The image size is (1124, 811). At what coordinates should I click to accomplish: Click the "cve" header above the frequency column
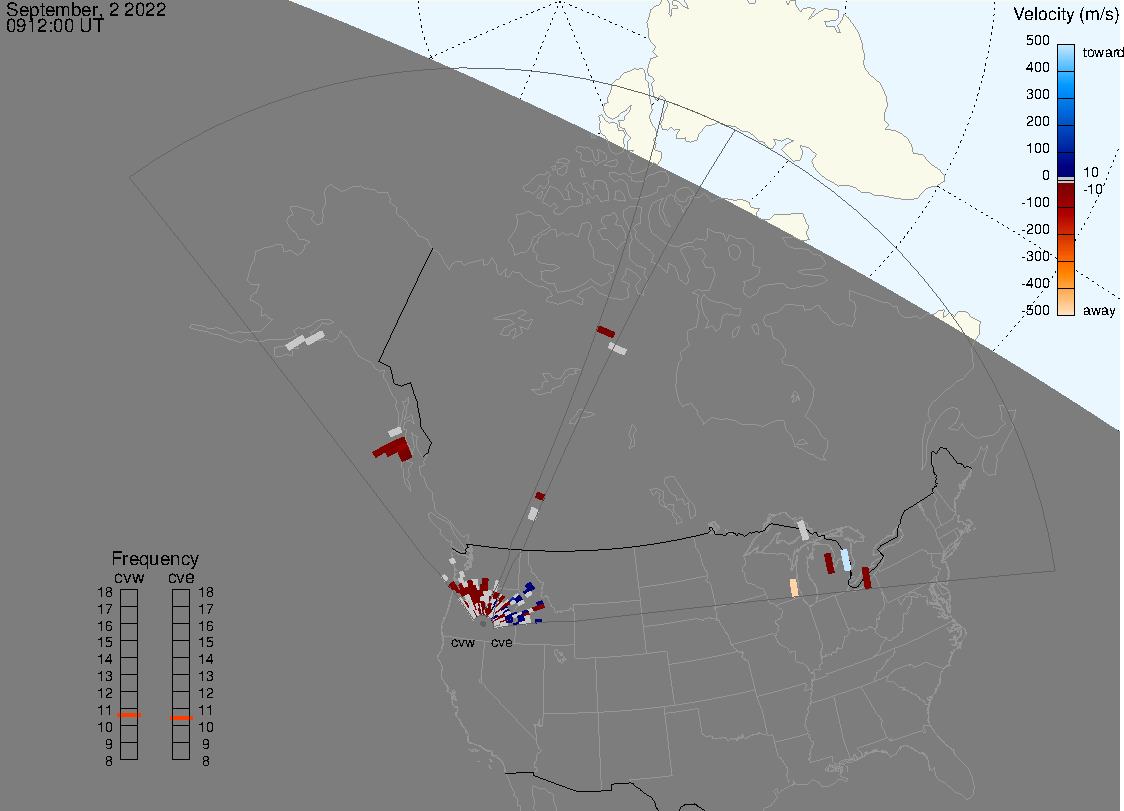pyautogui.click(x=181, y=577)
